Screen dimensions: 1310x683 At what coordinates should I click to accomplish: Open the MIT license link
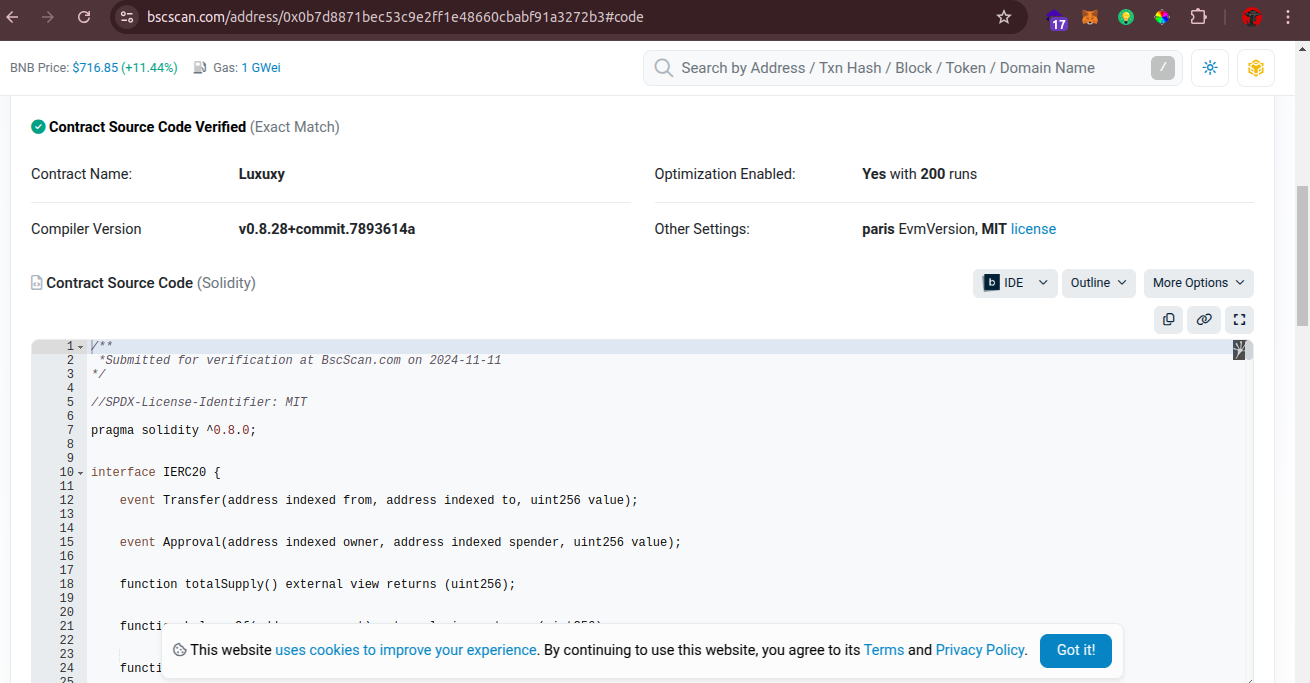tap(1033, 229)
